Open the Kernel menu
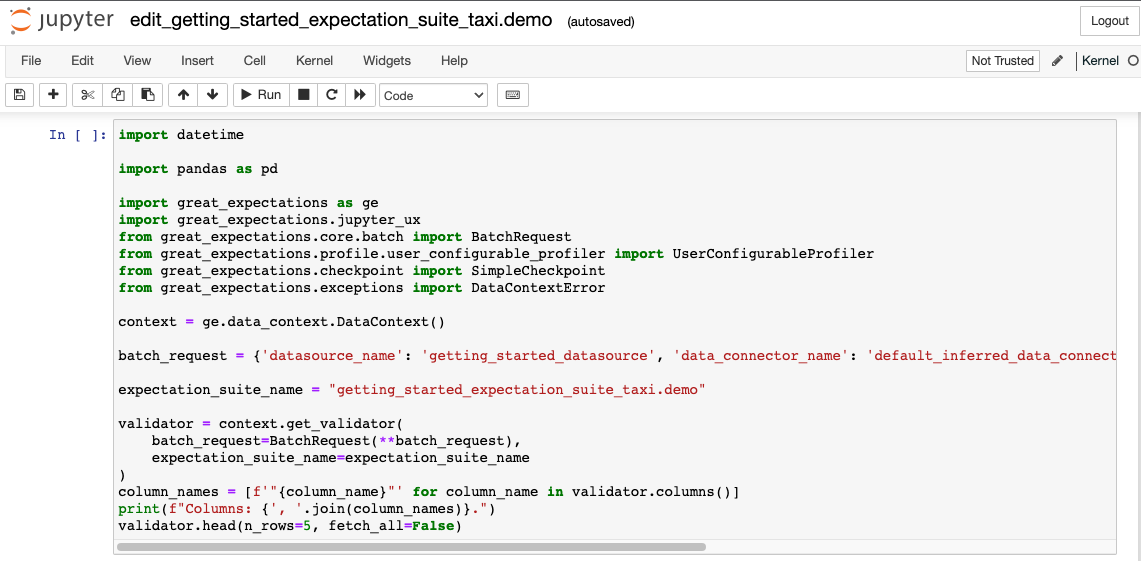 314,61
